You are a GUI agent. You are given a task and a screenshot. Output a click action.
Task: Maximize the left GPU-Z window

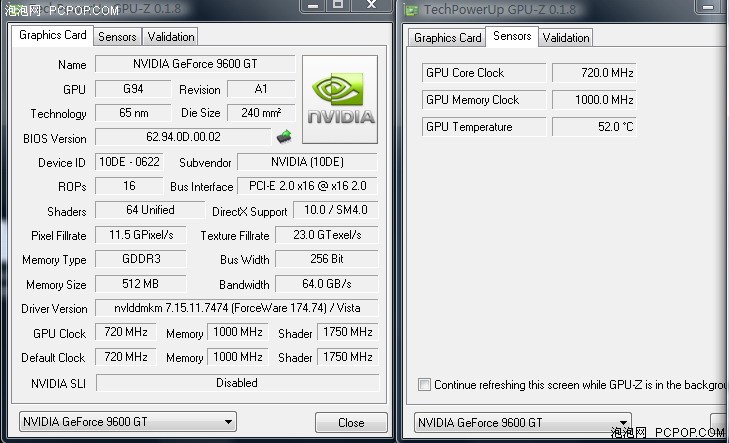(x=338, y=6)
